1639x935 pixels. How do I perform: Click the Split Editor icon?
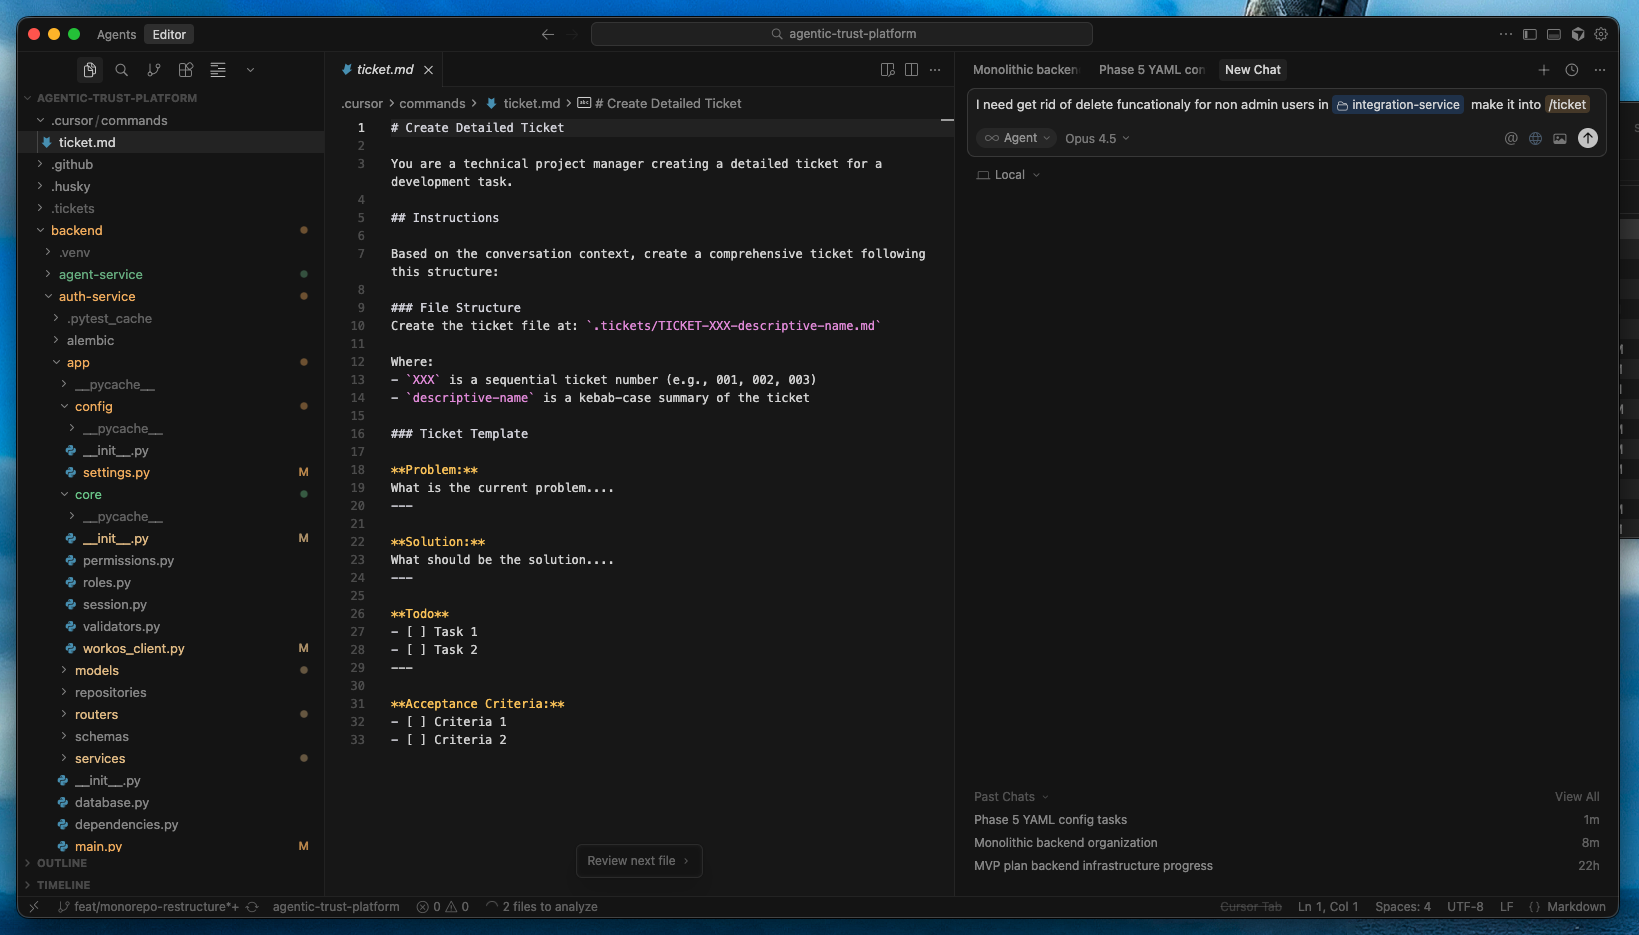911,69
